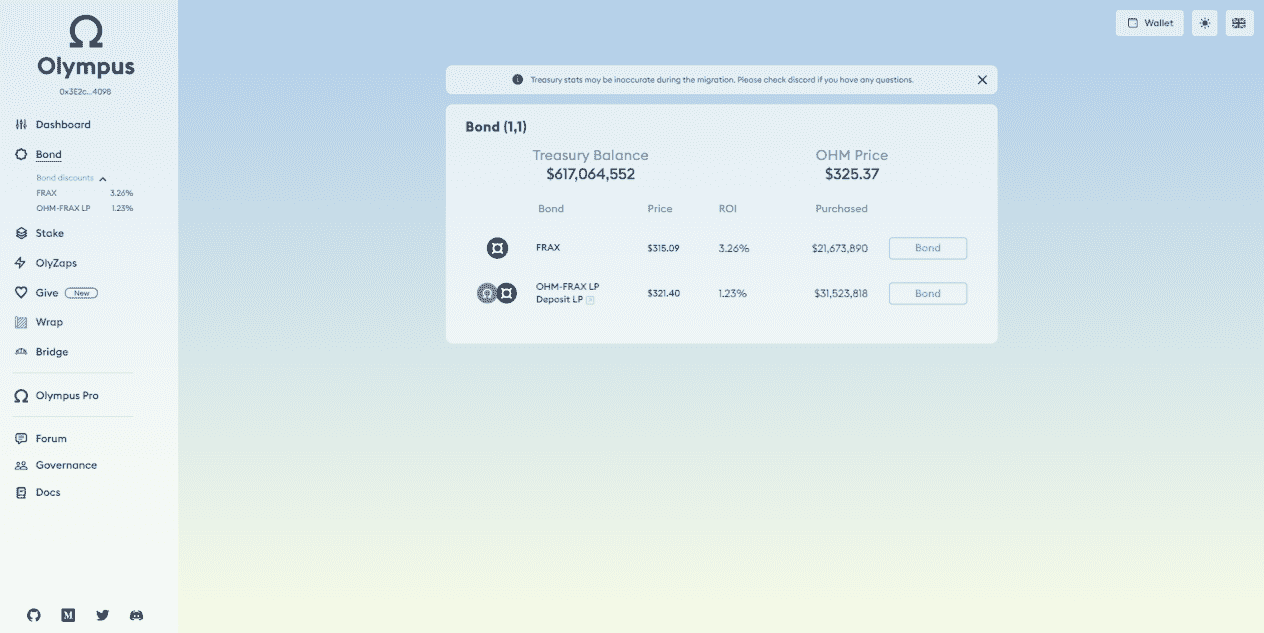1264x633 pixels.
Task: Click the purchased amount $21,673,890
Action: coord(840,248)
